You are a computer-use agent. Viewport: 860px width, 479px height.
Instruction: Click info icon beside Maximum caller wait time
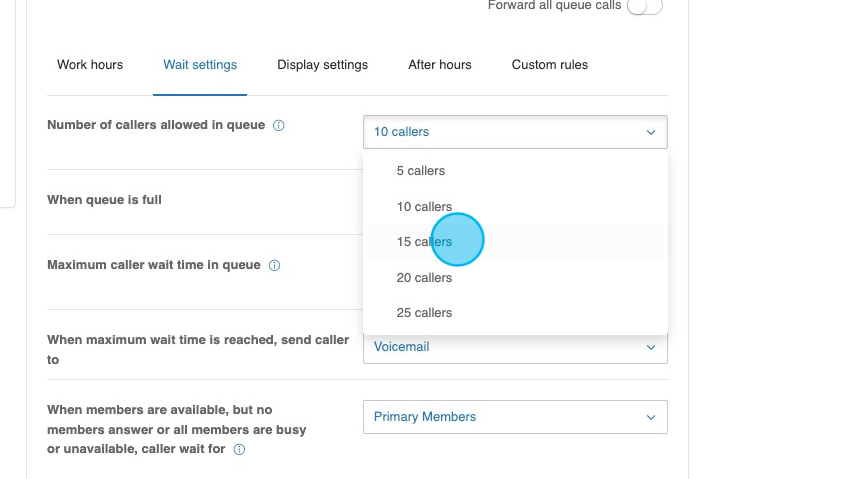pos(274,266)
